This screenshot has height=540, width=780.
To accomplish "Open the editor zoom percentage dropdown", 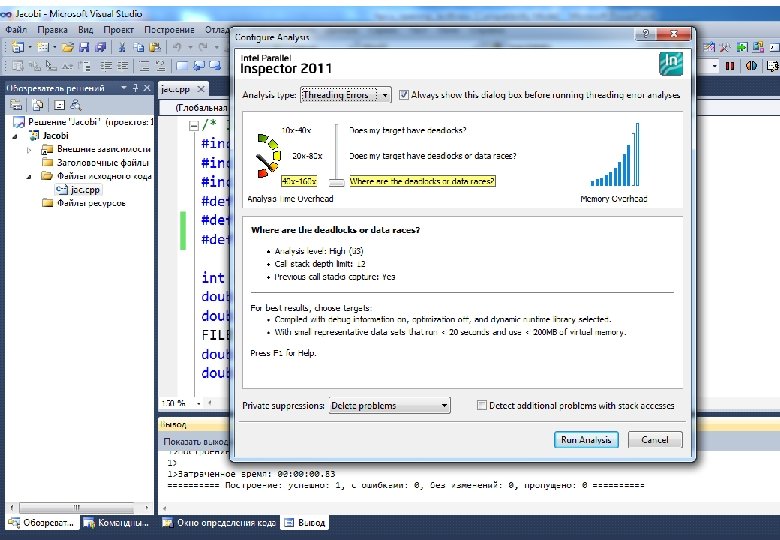I will (199, 403).
